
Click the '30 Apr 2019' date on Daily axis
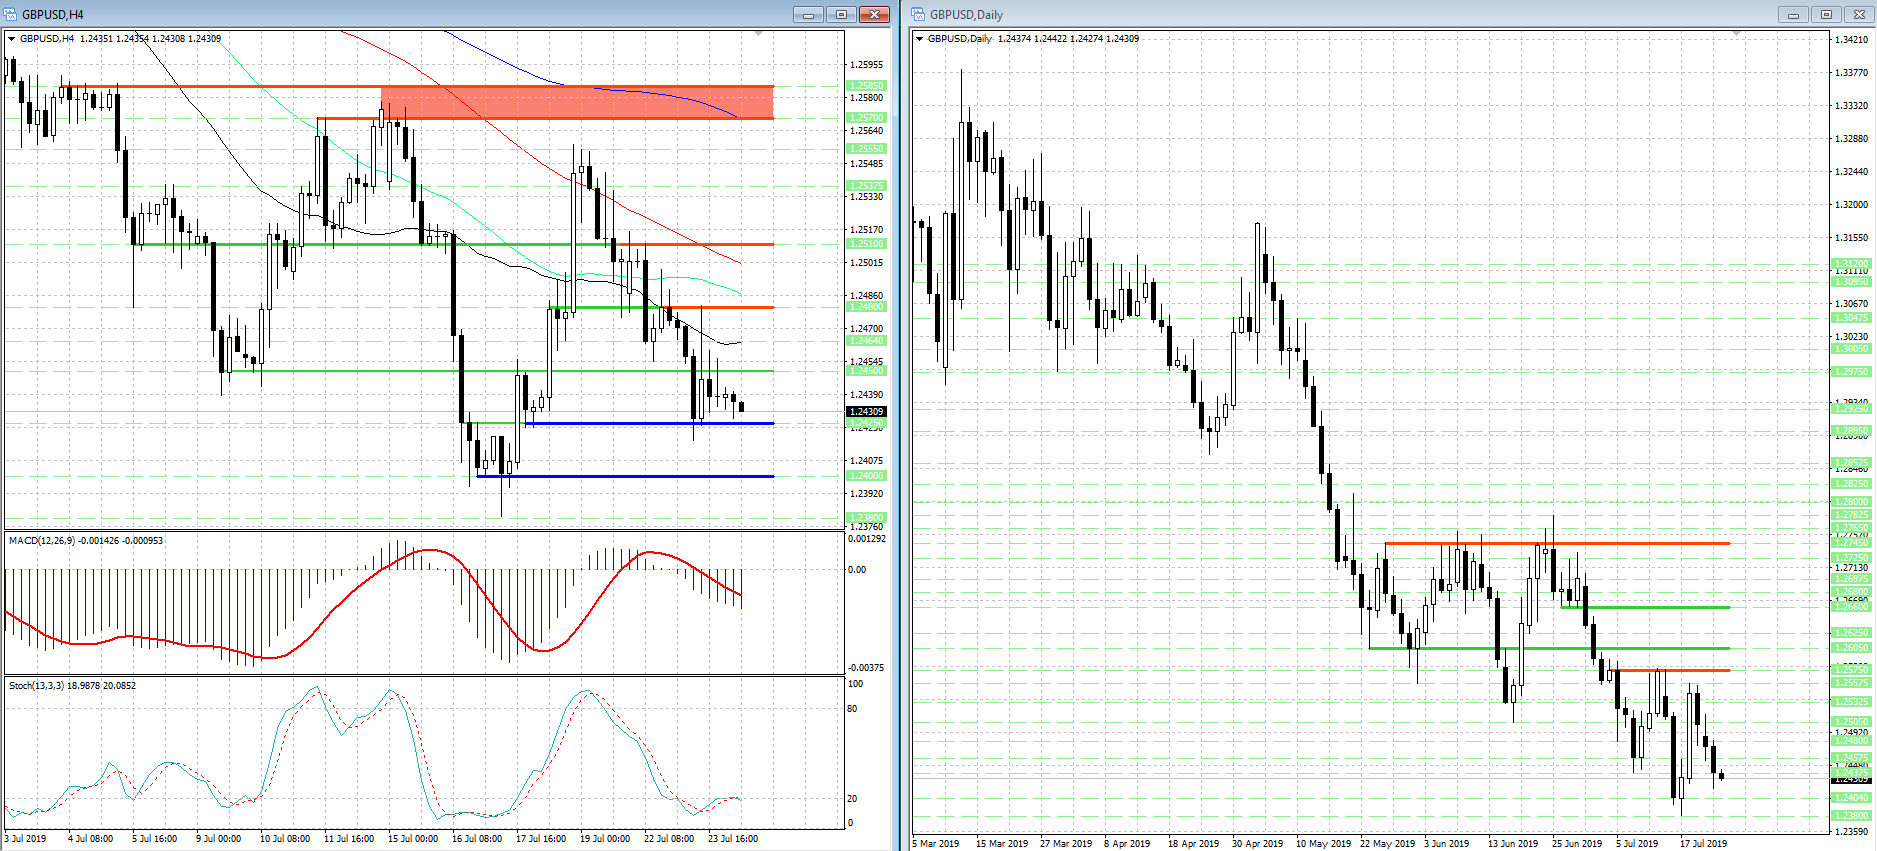pyautogui.click(x=1258, y=844)
